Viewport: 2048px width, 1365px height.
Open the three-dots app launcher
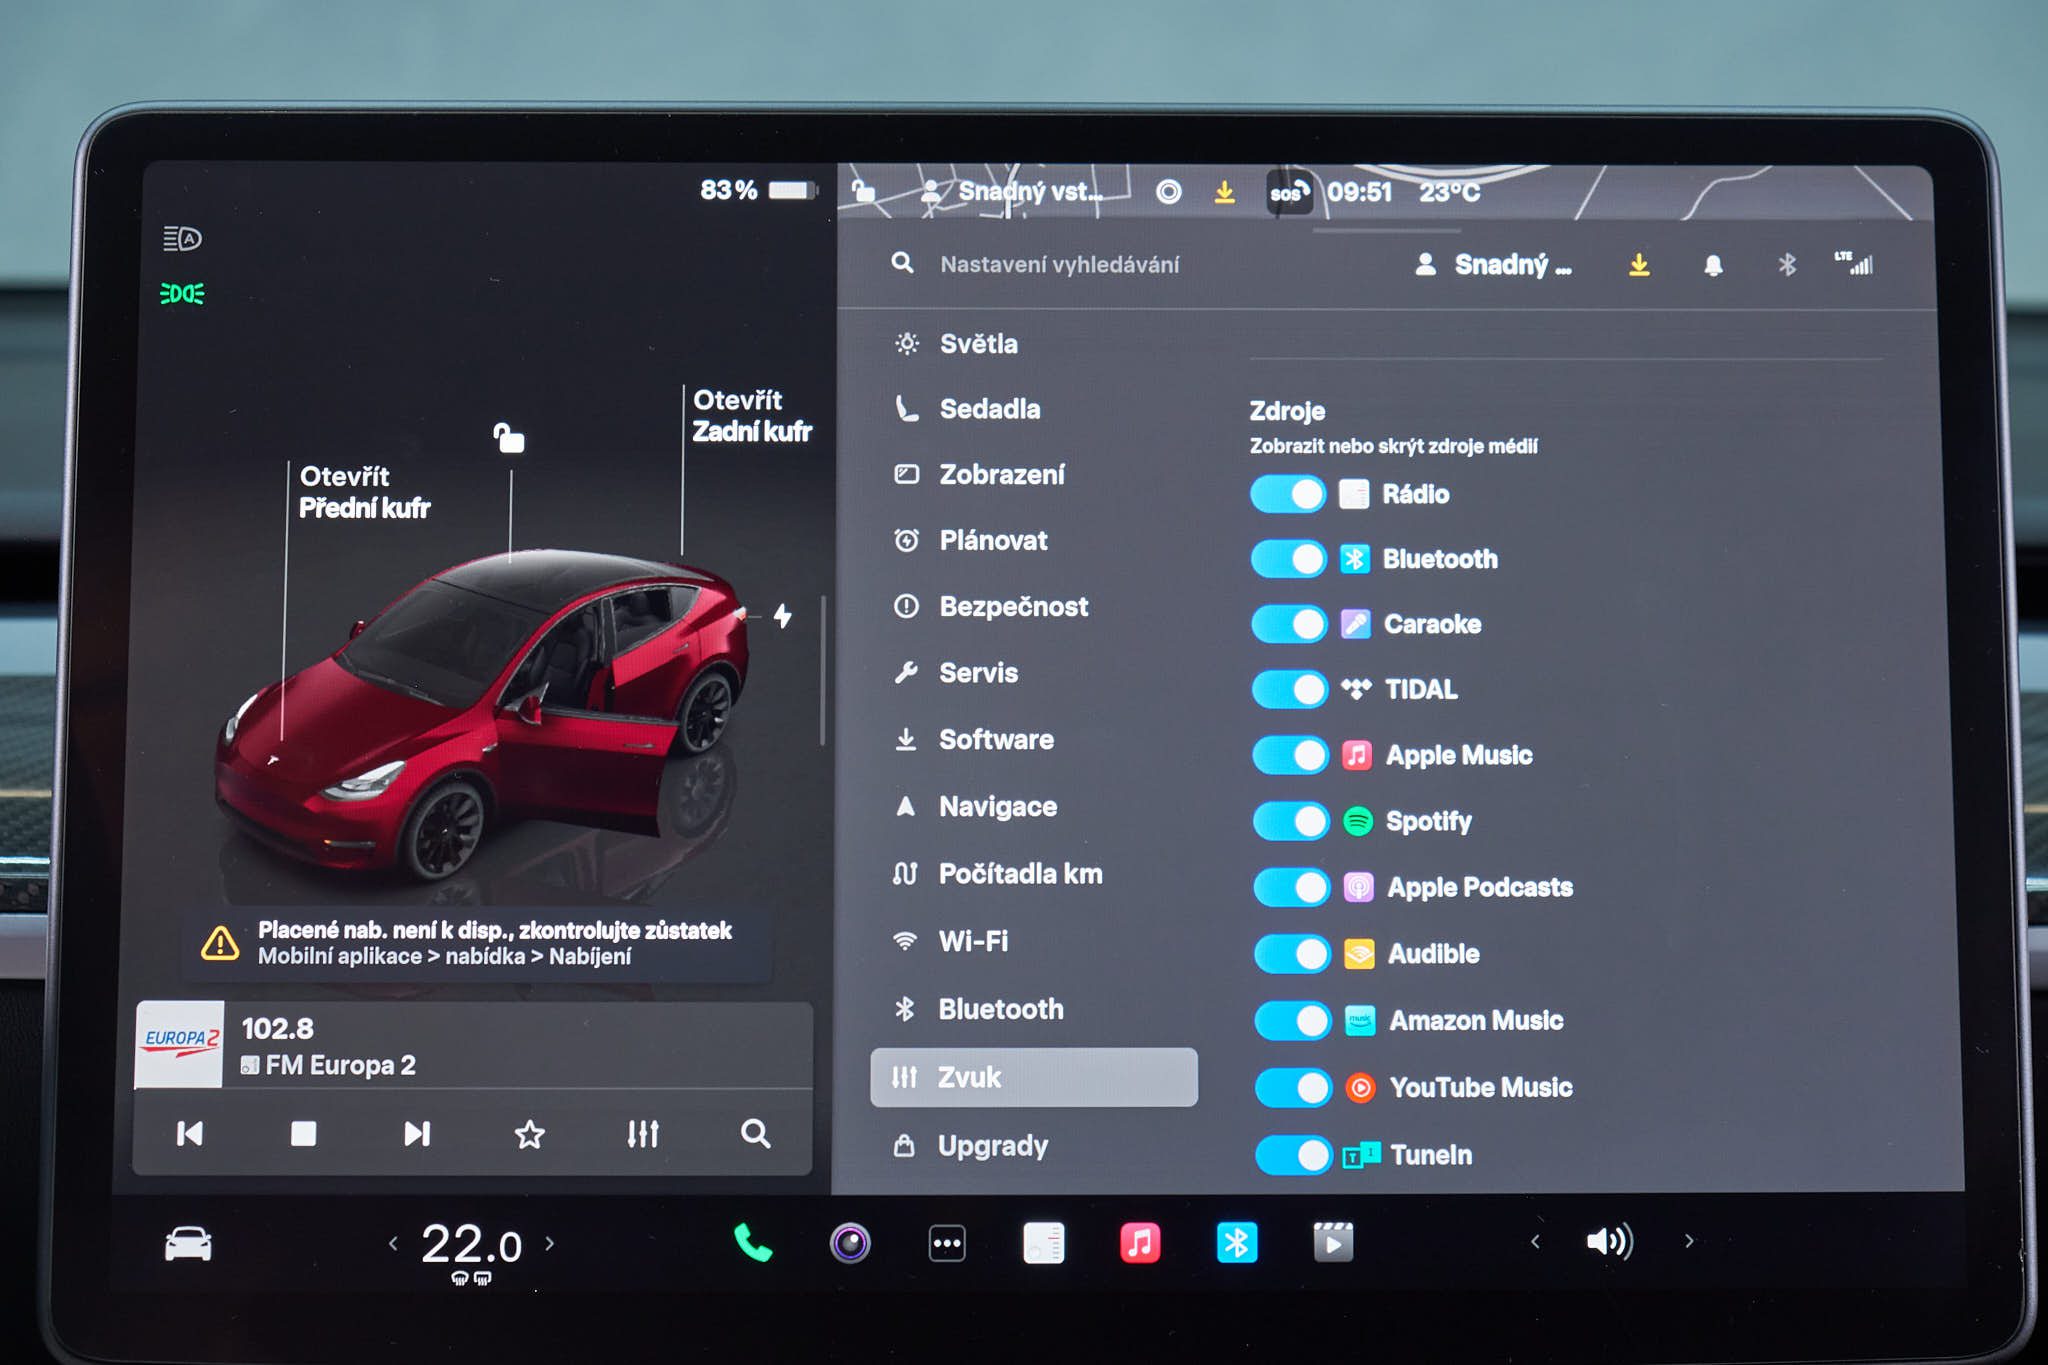tap(946, 1243)
